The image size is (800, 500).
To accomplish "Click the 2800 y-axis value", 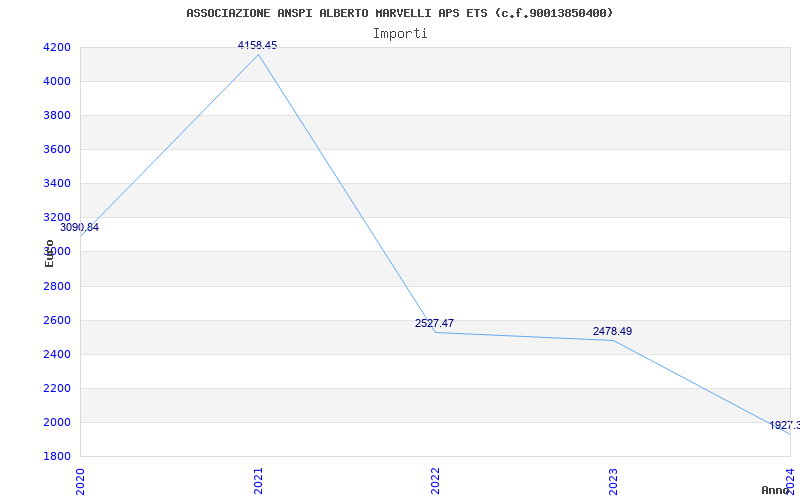I will click(x=57, y=286).
